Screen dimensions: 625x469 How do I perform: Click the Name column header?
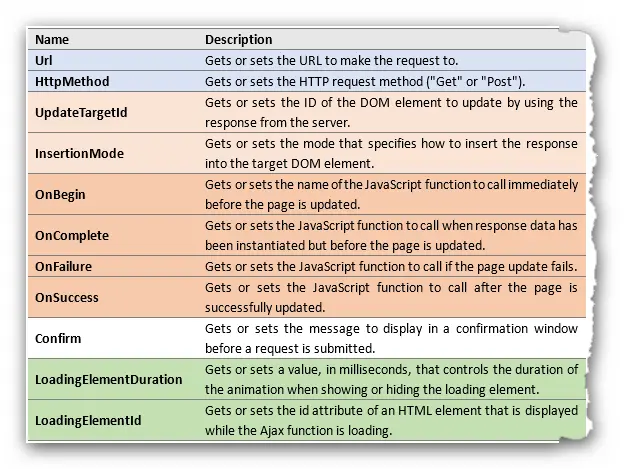(53, 40)
